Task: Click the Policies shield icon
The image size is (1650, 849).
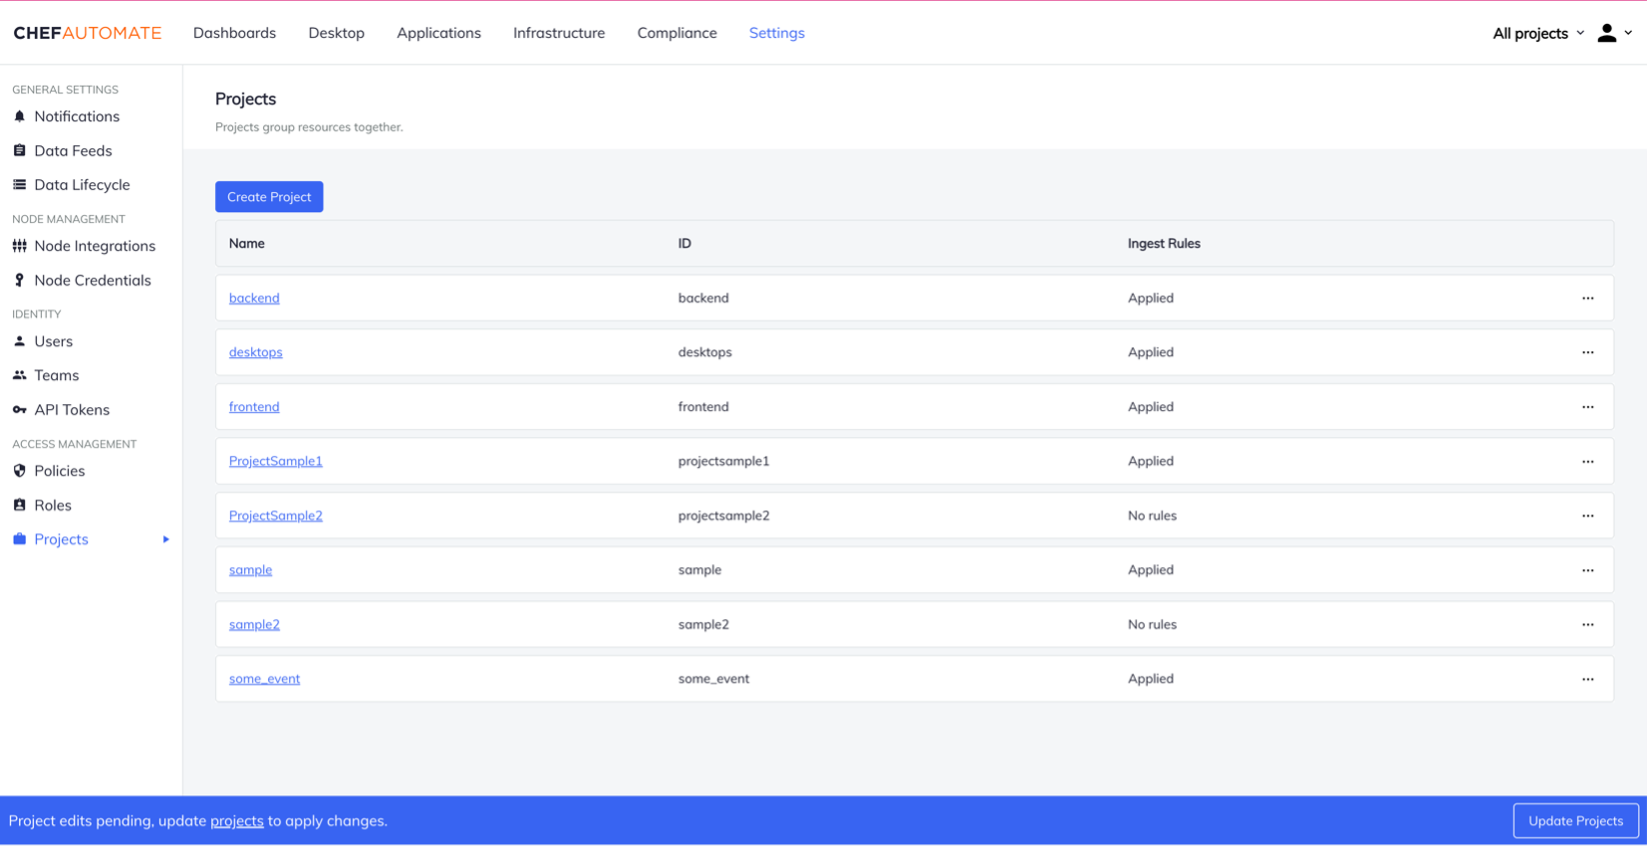Action: coord(19,471)
